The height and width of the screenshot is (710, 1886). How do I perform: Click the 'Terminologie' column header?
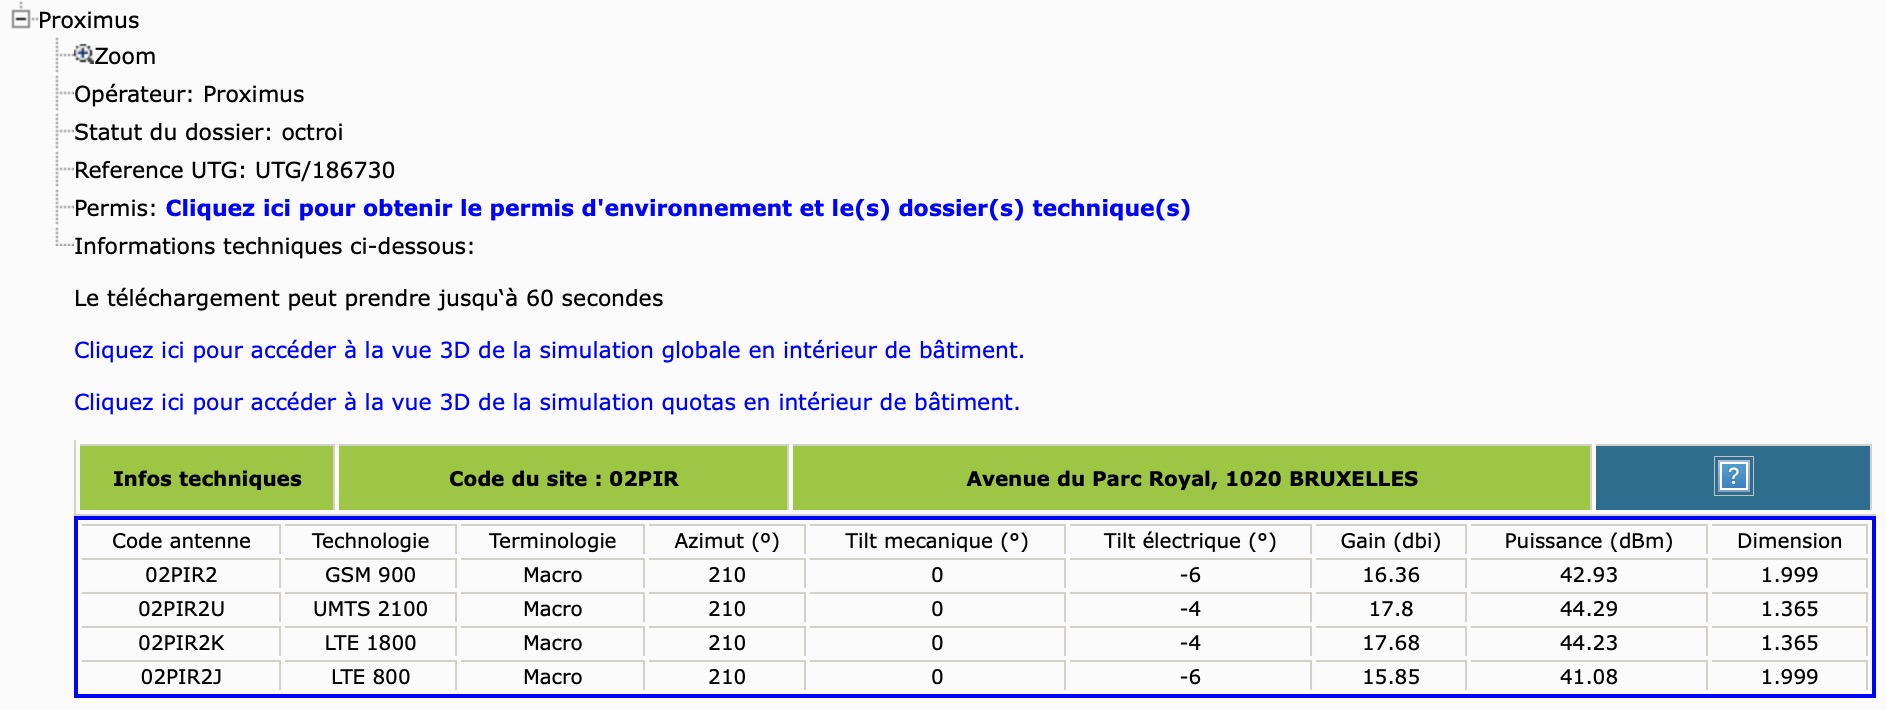click(552, 541)
